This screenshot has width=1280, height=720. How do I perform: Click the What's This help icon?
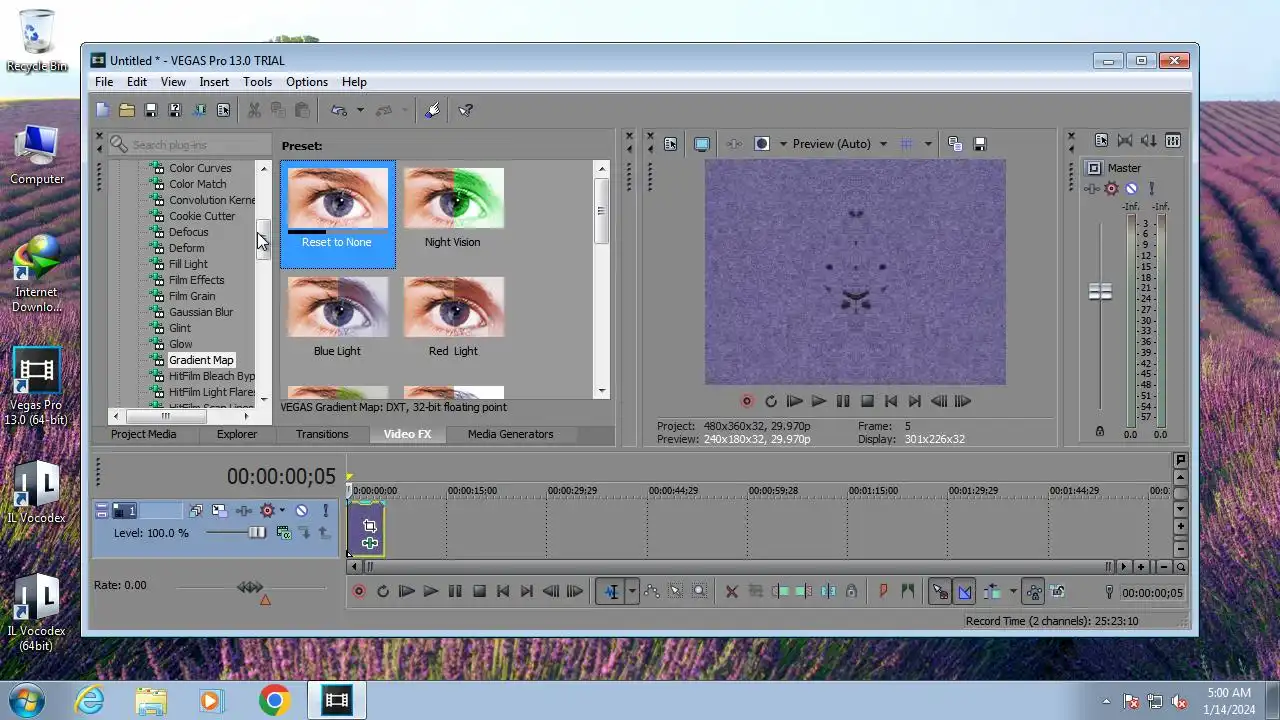pos(465,110)
